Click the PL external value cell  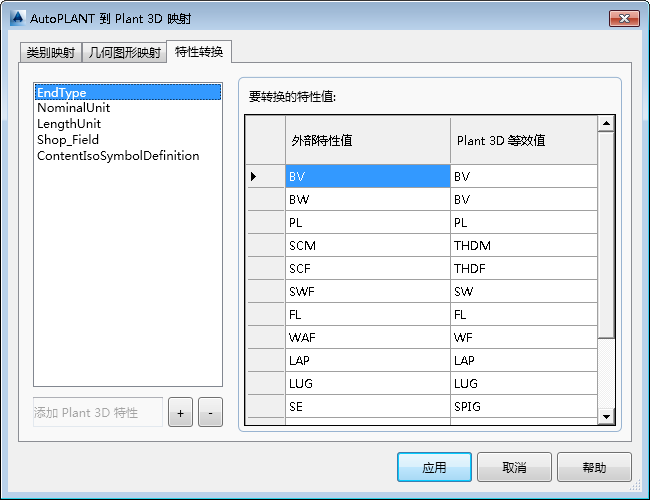(368, 222)
